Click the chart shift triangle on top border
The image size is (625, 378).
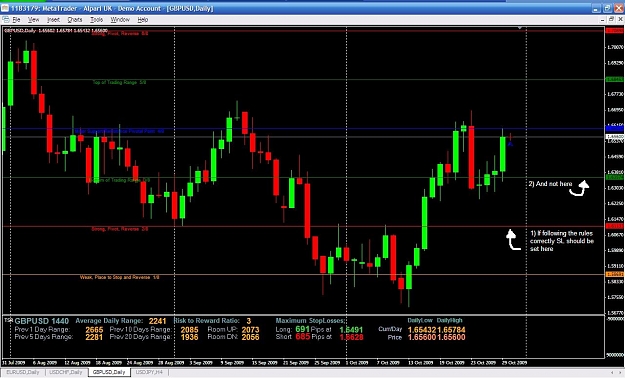(x=520, y=28)
